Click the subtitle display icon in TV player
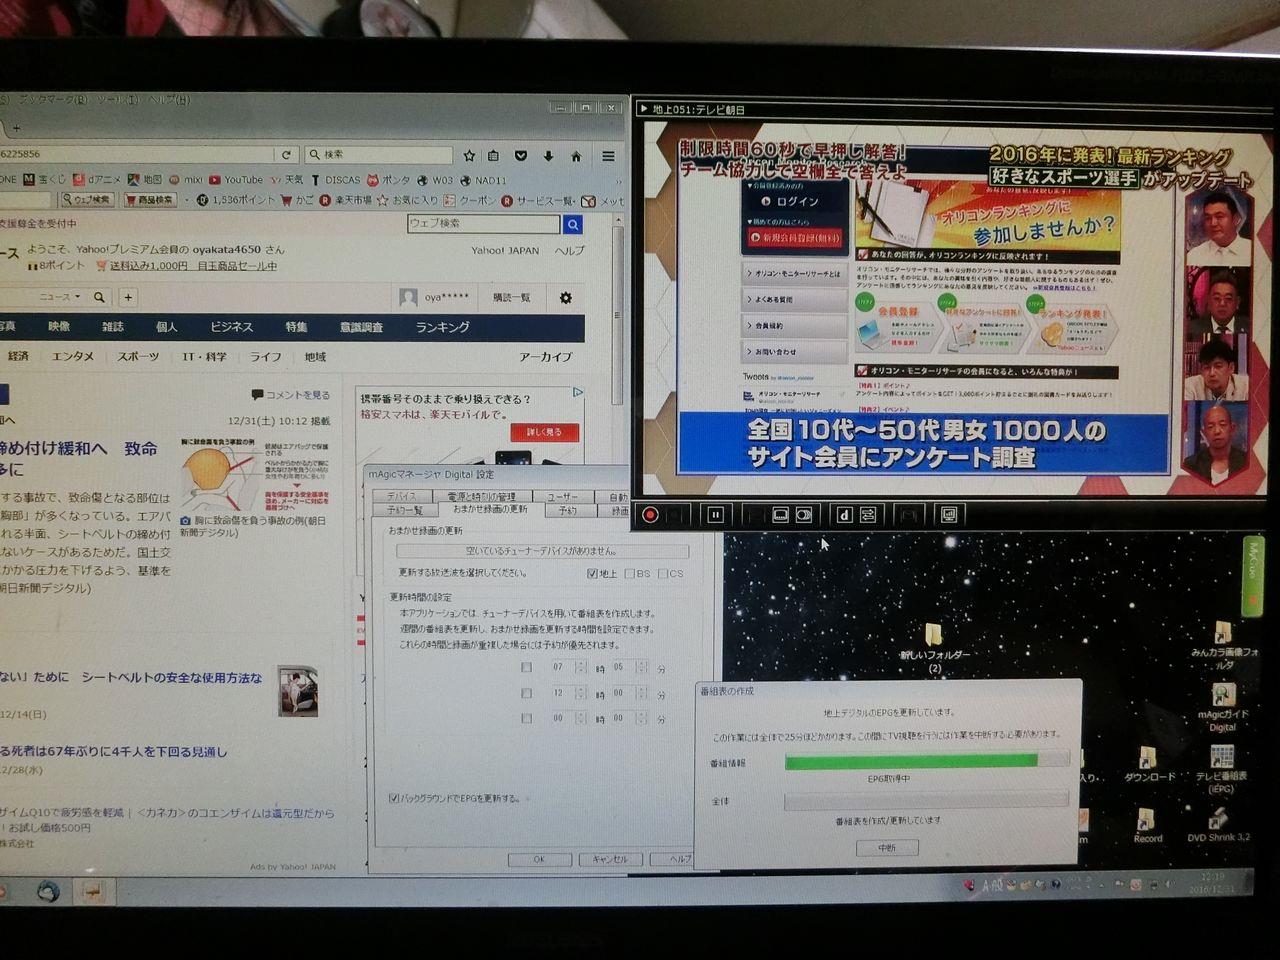Viewport: 1280px width, 960px height. 781,514
